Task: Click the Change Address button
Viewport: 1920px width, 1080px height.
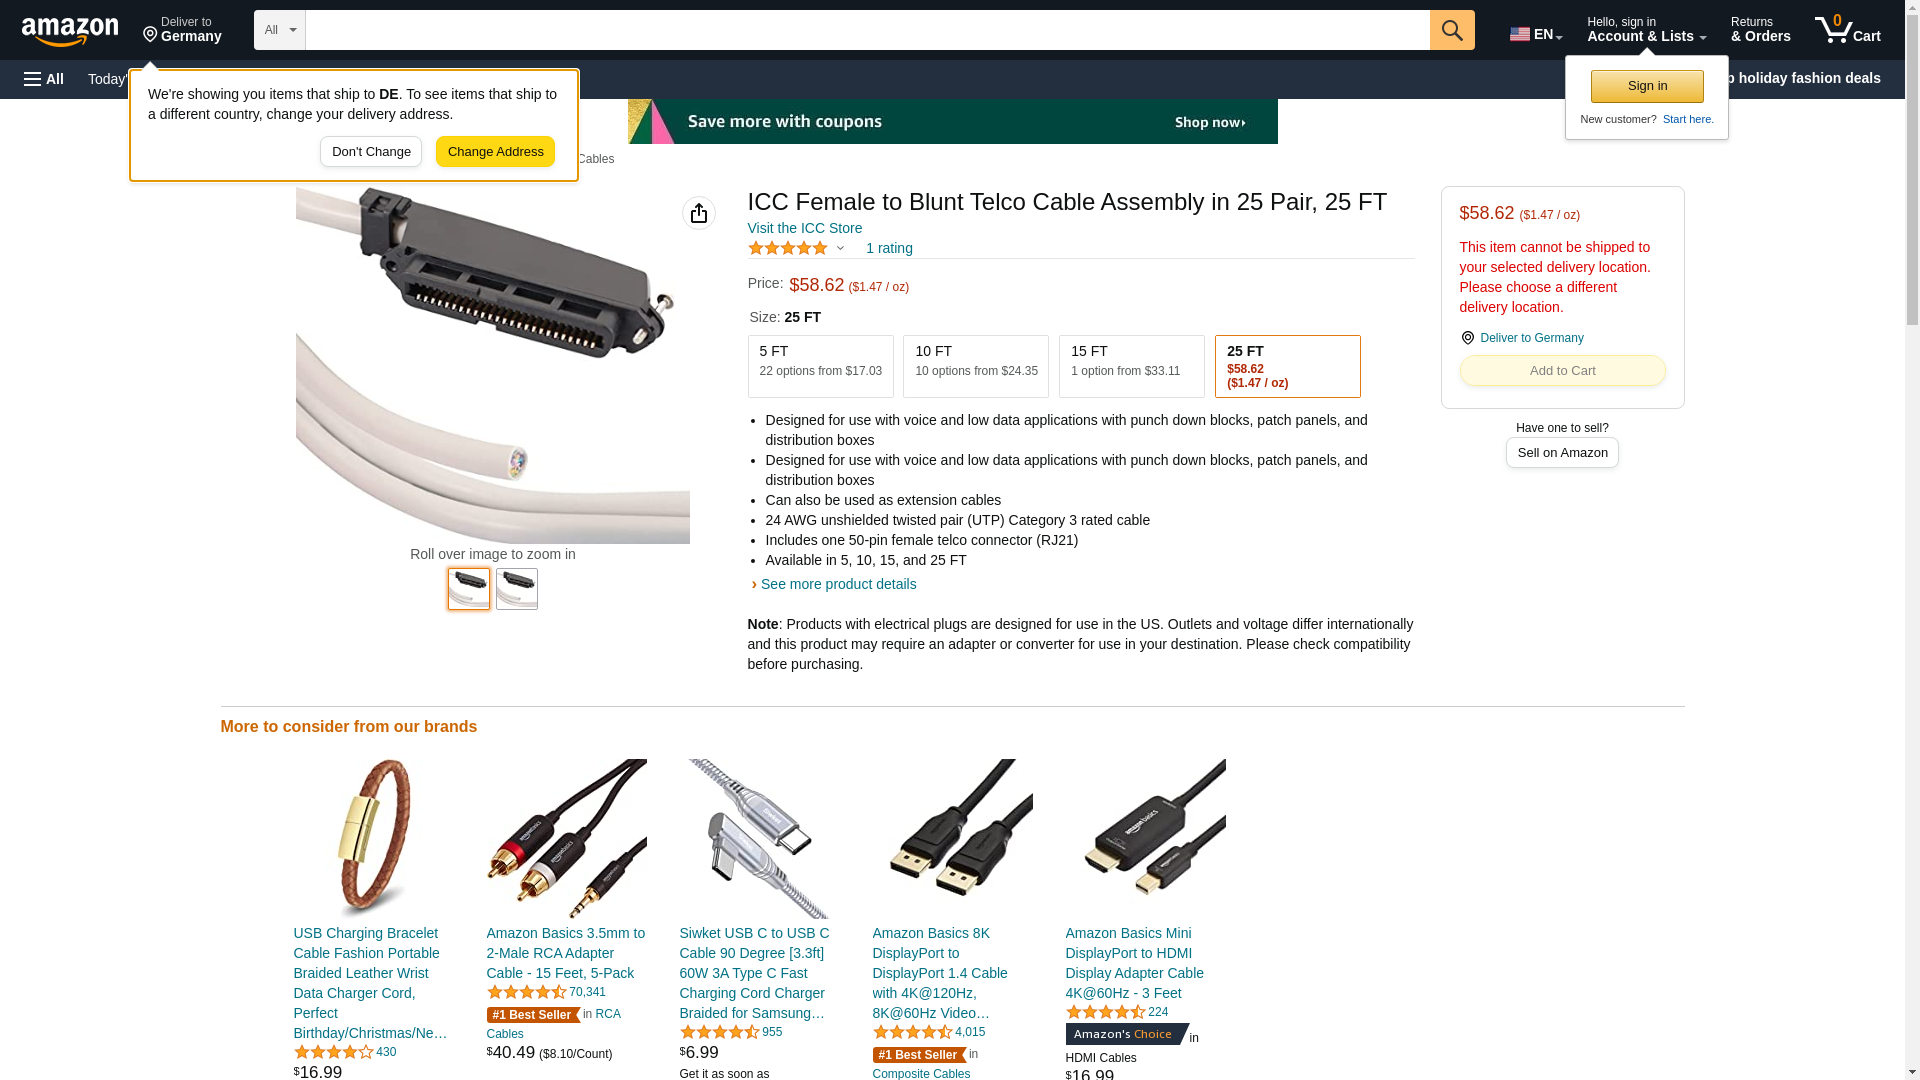Action: [x=495, y=152]
